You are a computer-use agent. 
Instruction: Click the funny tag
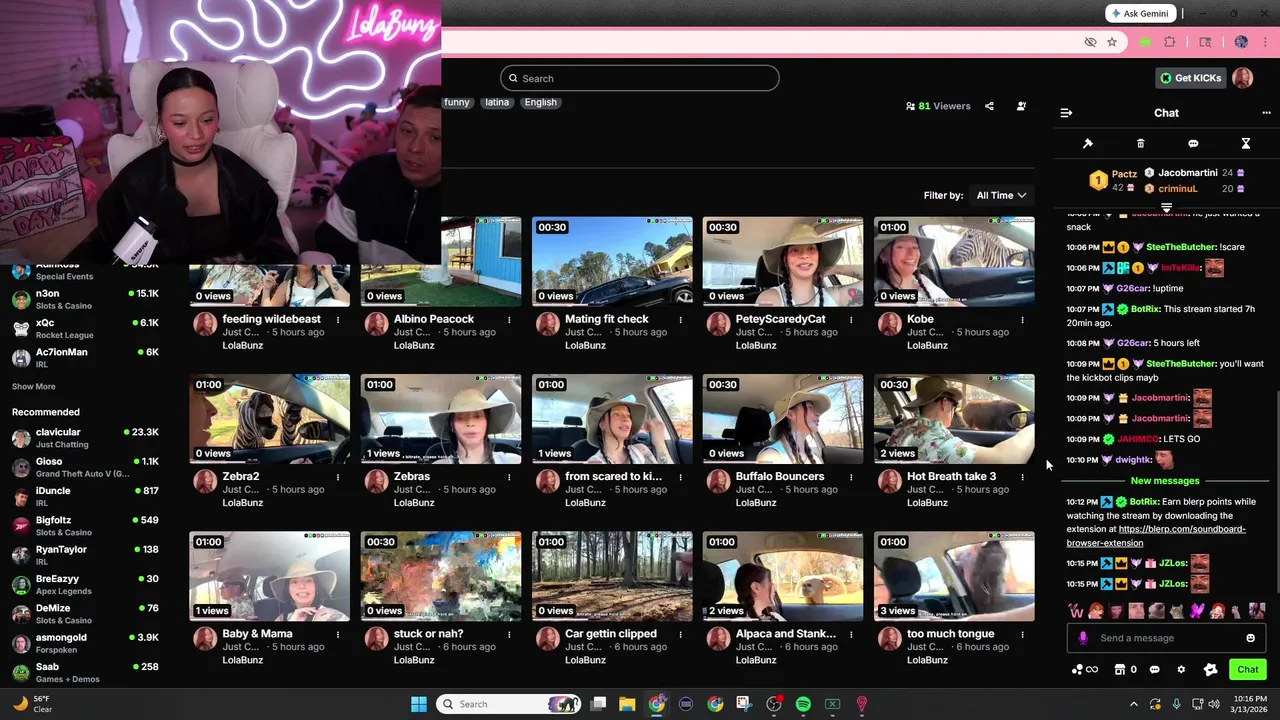point(457,102)
